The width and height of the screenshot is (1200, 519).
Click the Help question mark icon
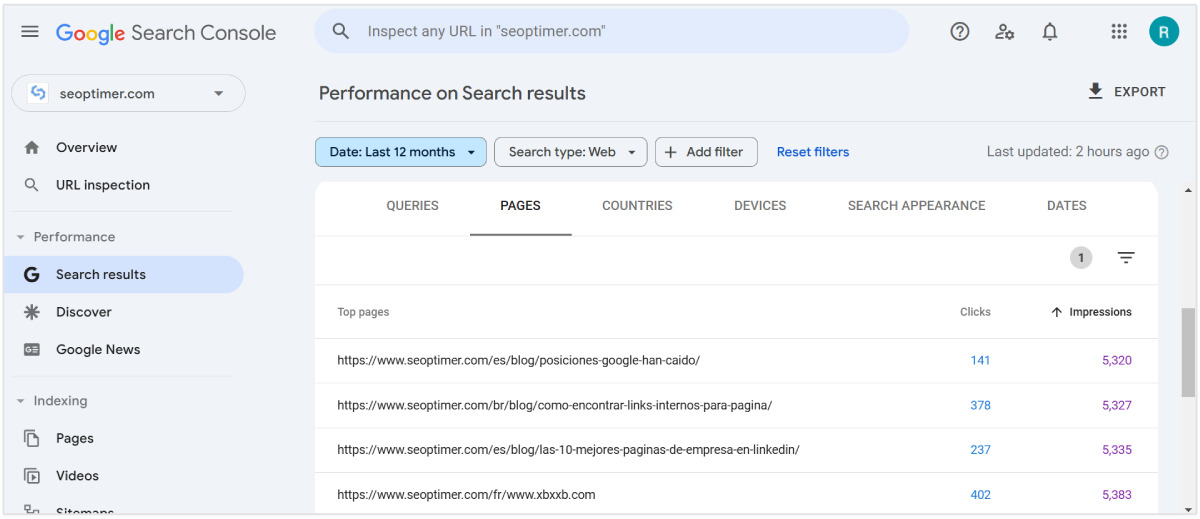tap(960, 32)
